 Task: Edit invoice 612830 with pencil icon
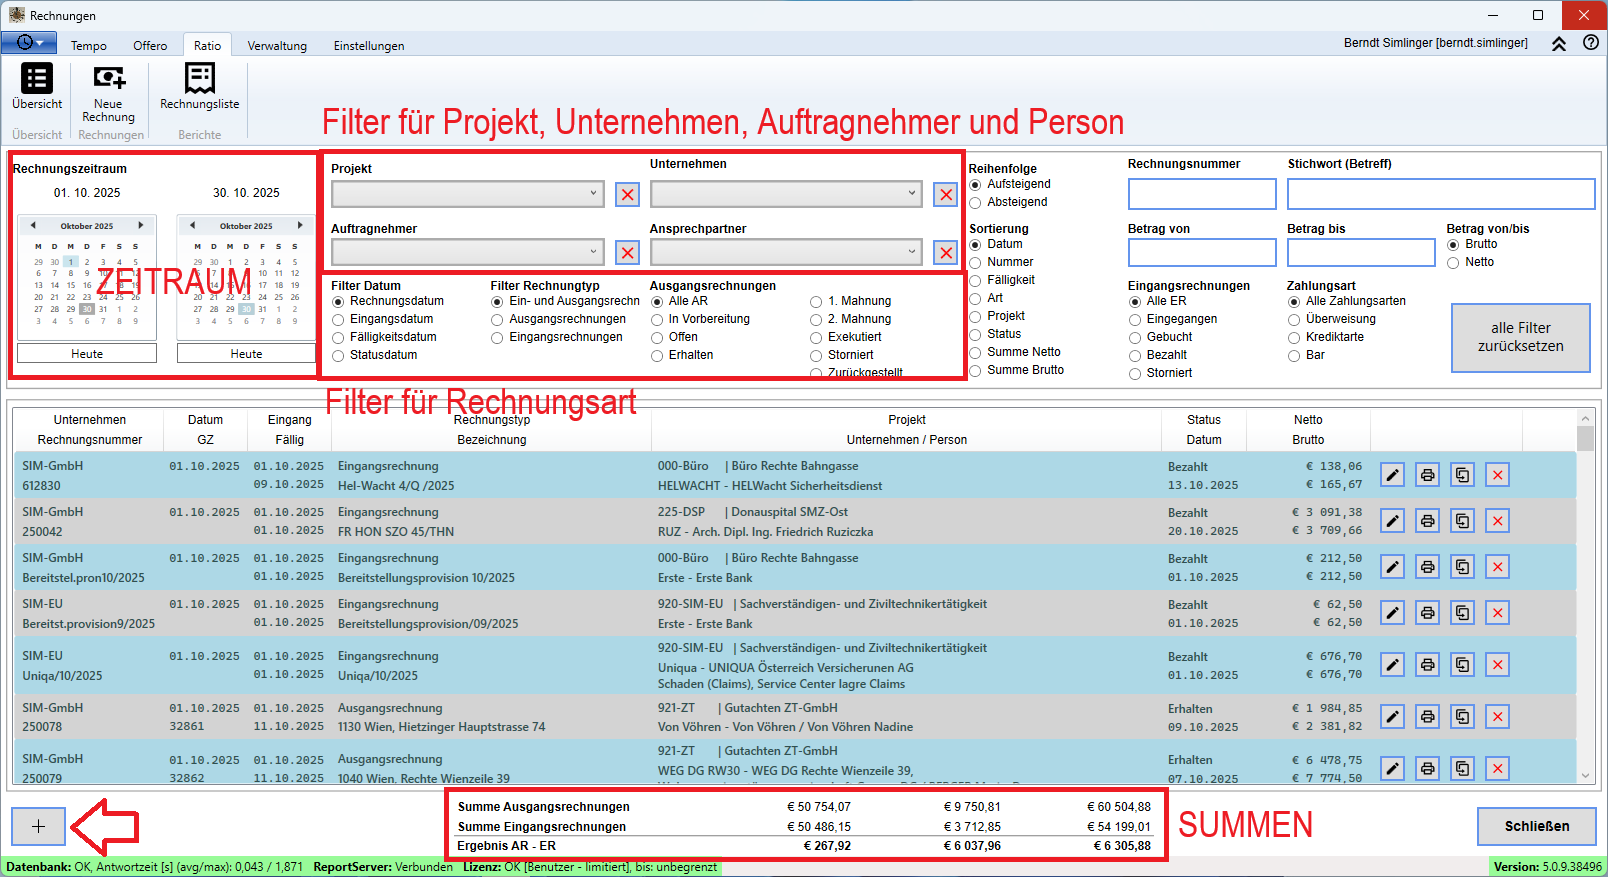click(x=1392, y=475)
